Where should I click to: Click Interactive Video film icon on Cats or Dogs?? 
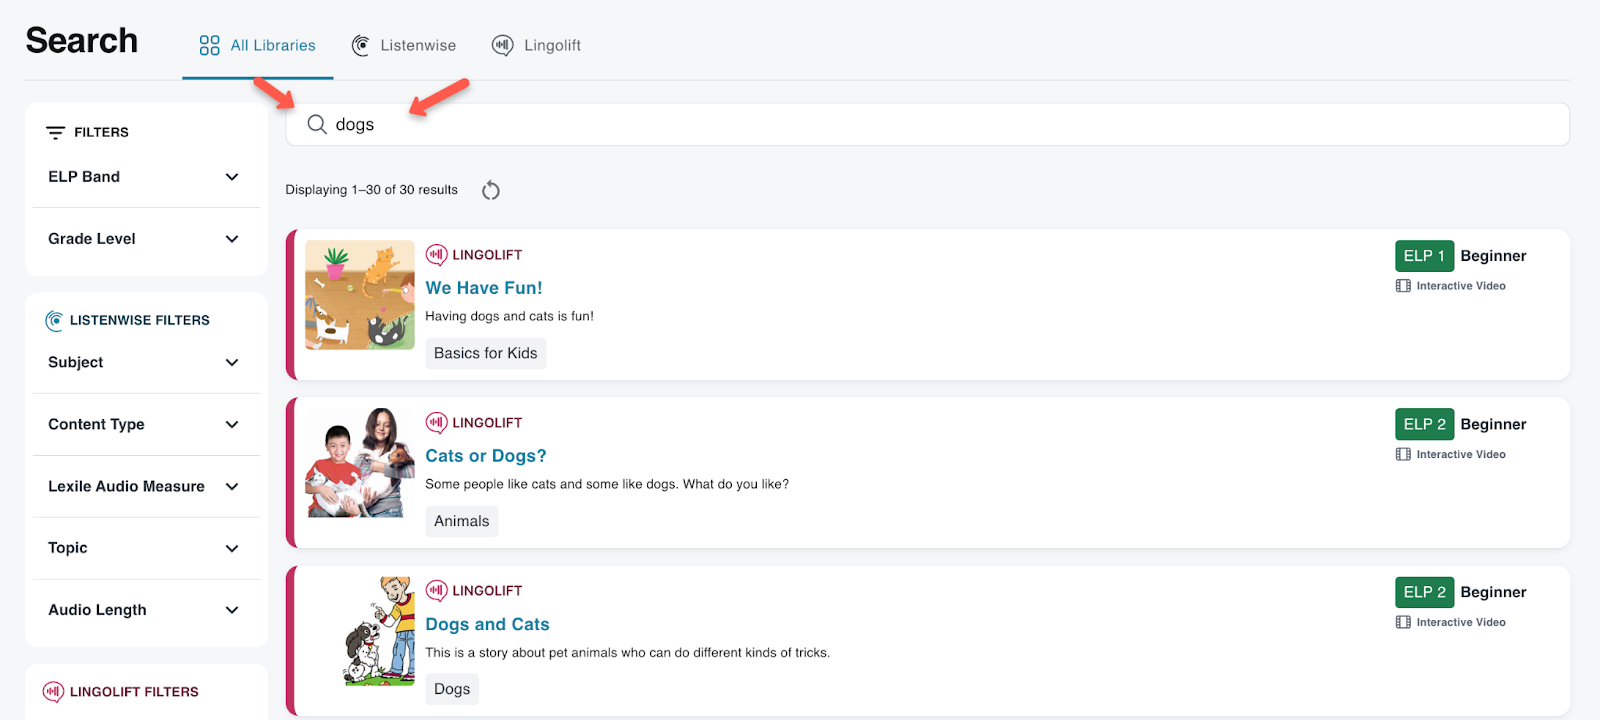1403,454
